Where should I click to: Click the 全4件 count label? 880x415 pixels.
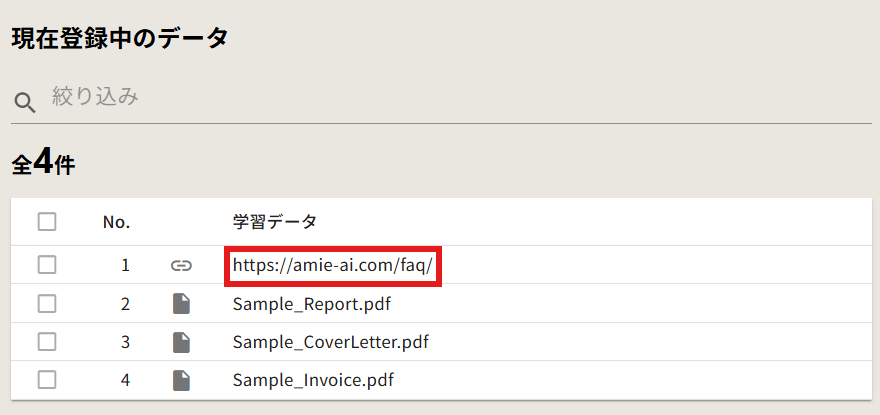(x=43, y=163)
